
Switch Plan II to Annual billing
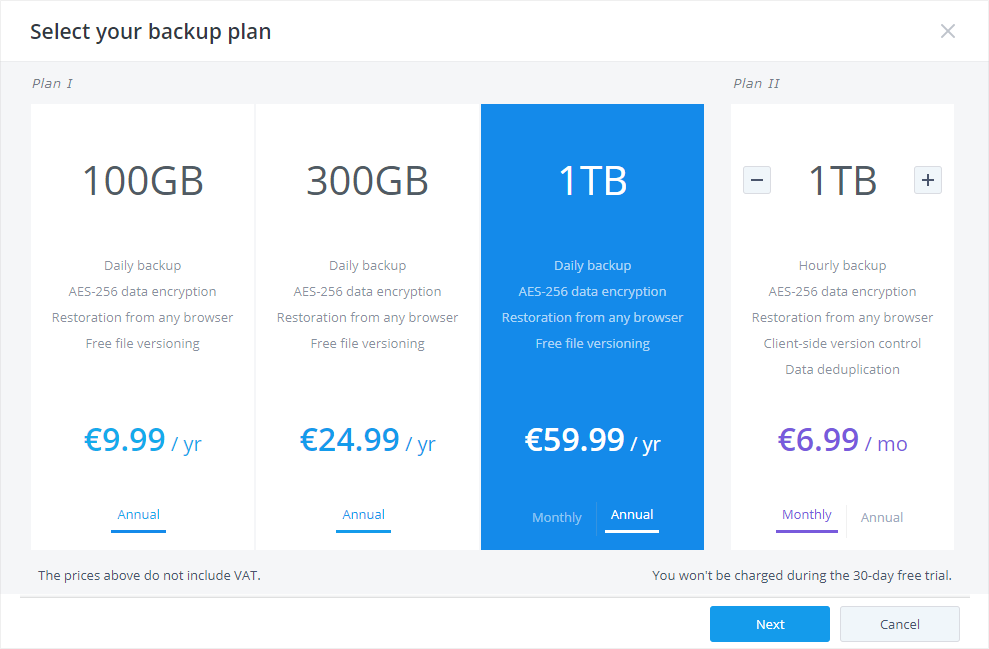click(x=882, y=517)
